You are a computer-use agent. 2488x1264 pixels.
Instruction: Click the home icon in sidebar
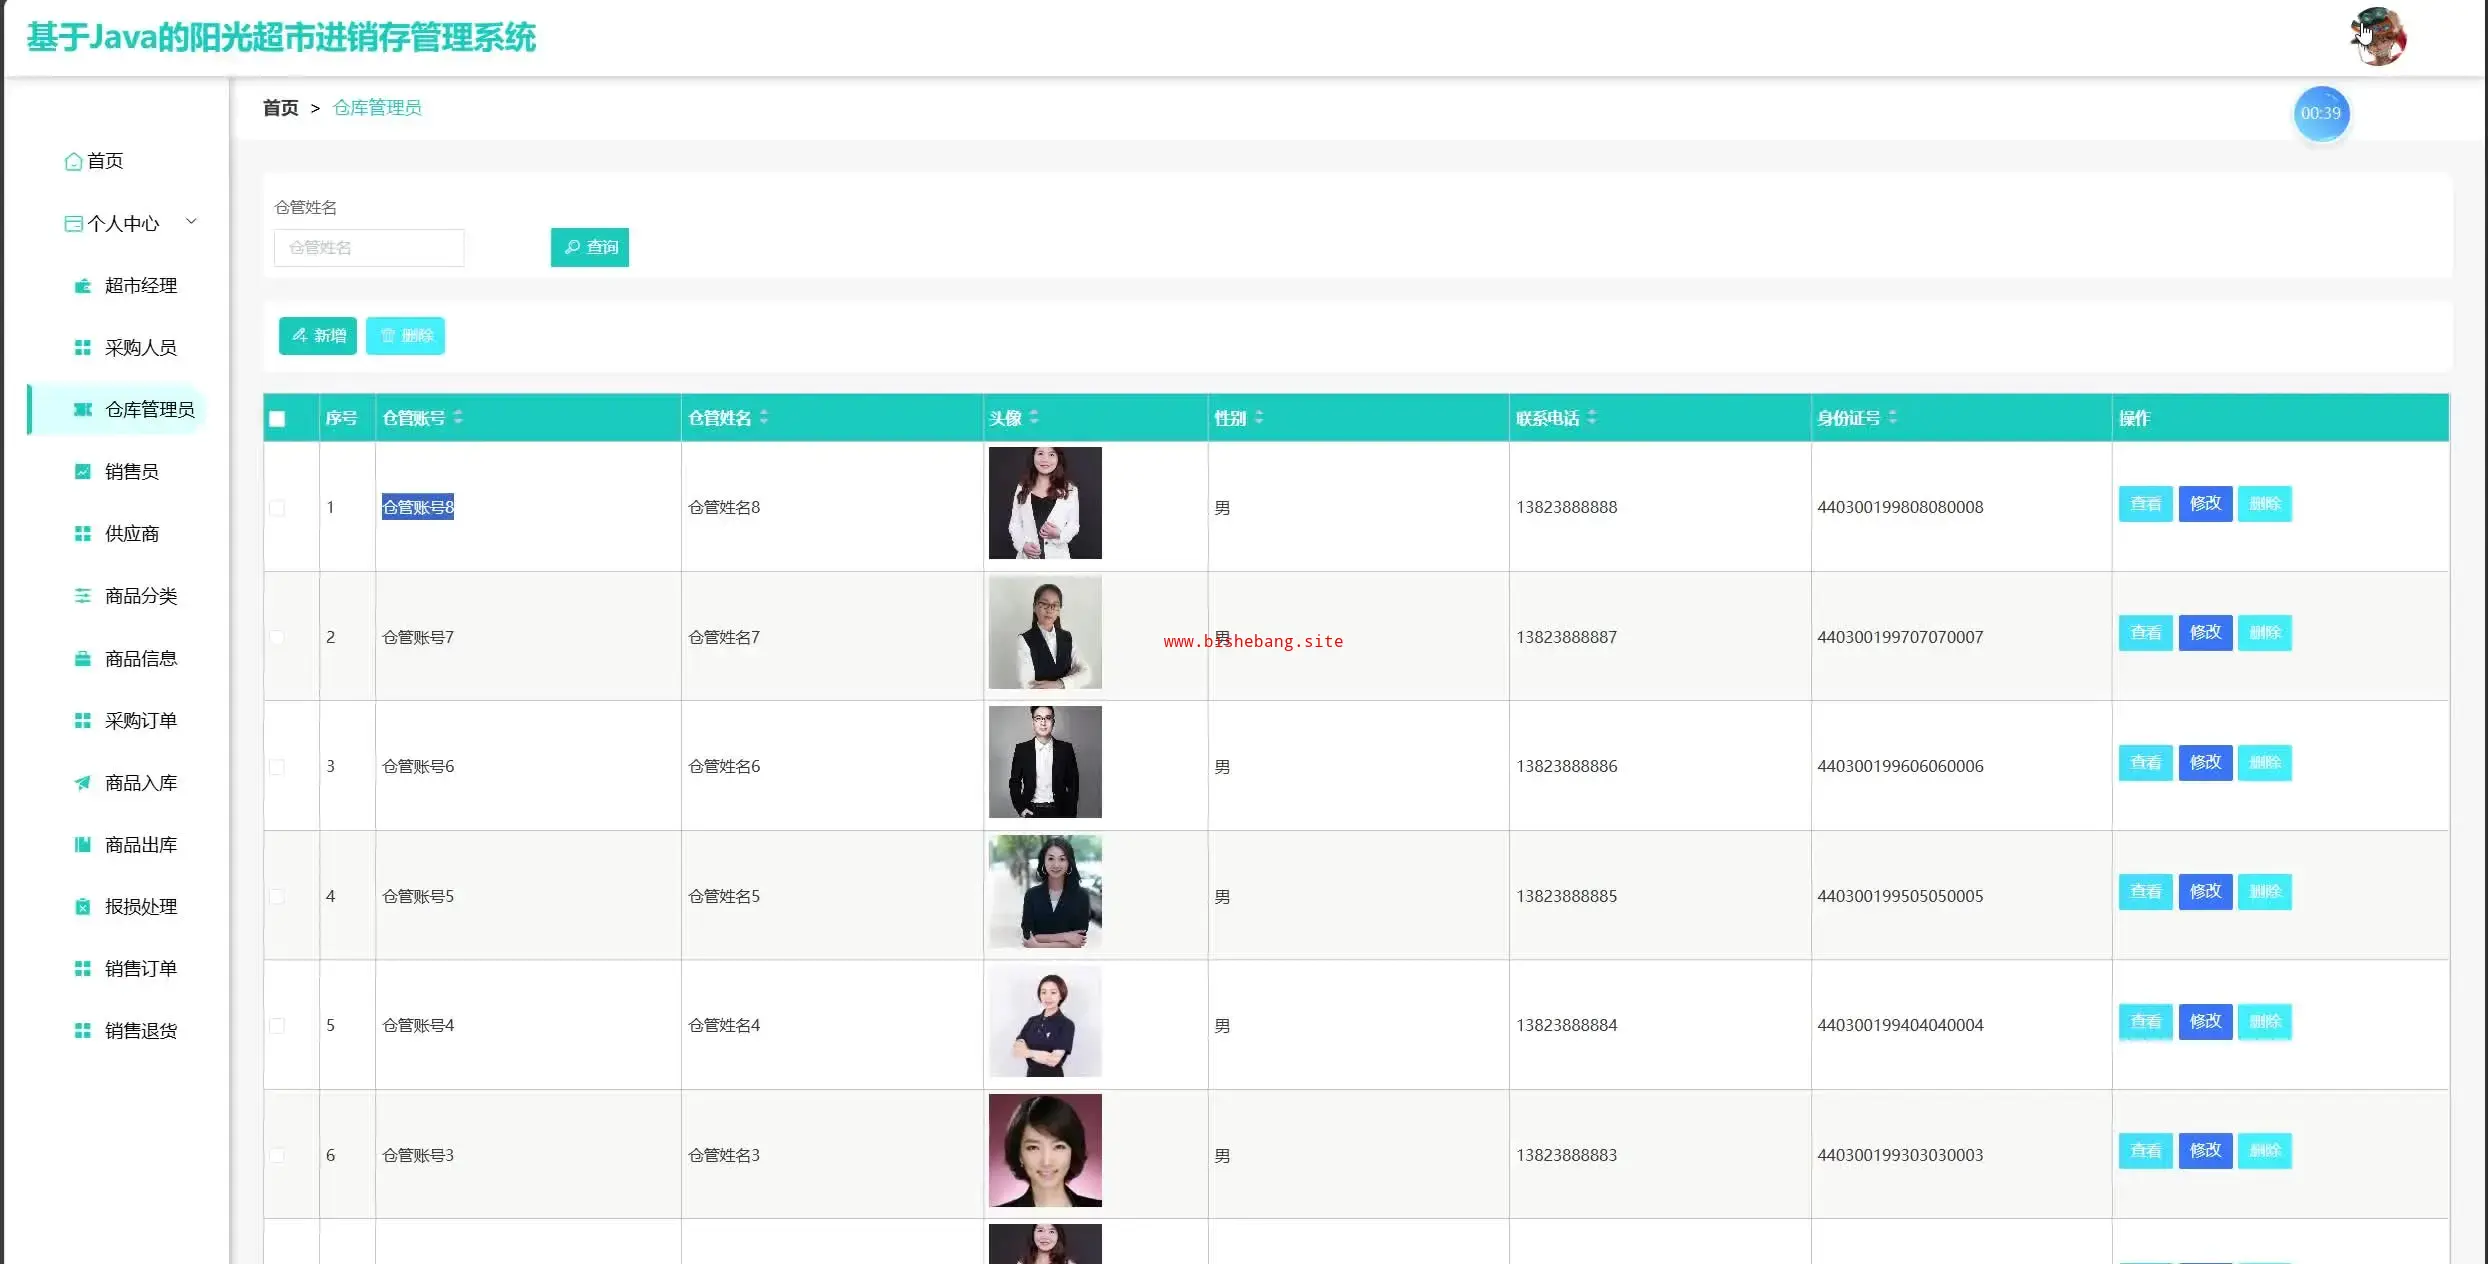click(73, 161)
